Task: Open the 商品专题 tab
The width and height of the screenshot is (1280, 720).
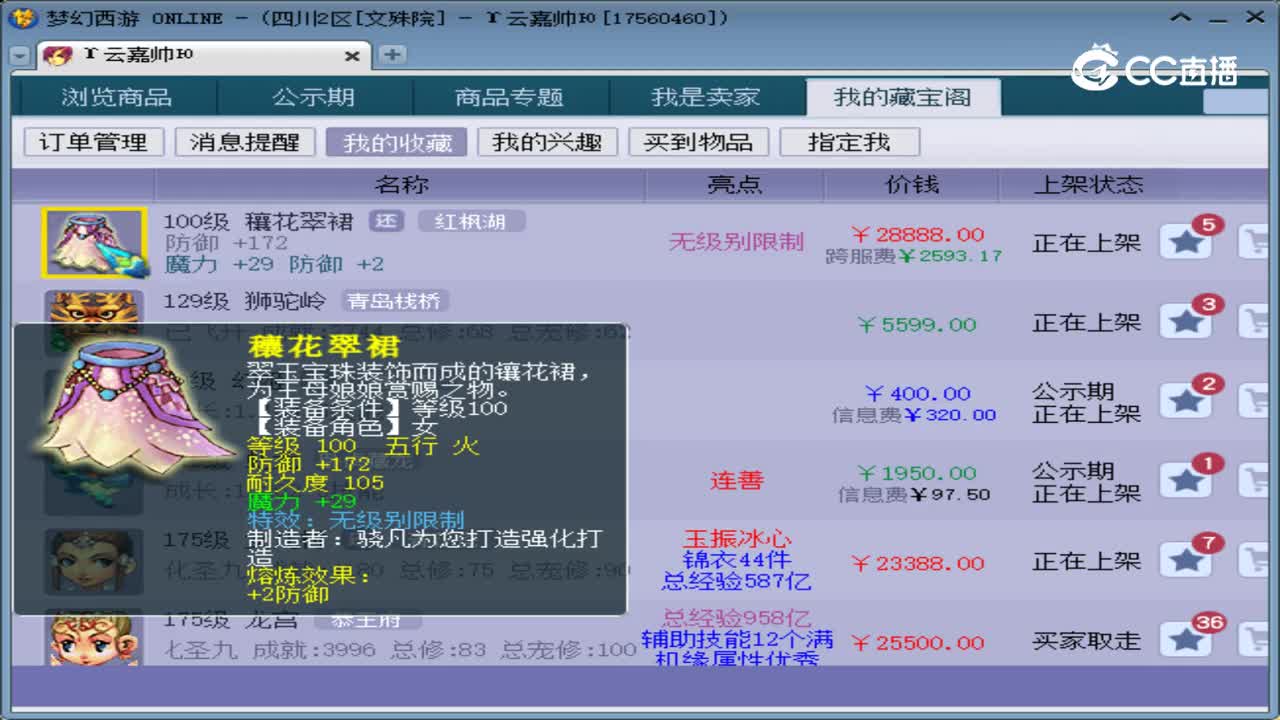Action: (509, 97)
